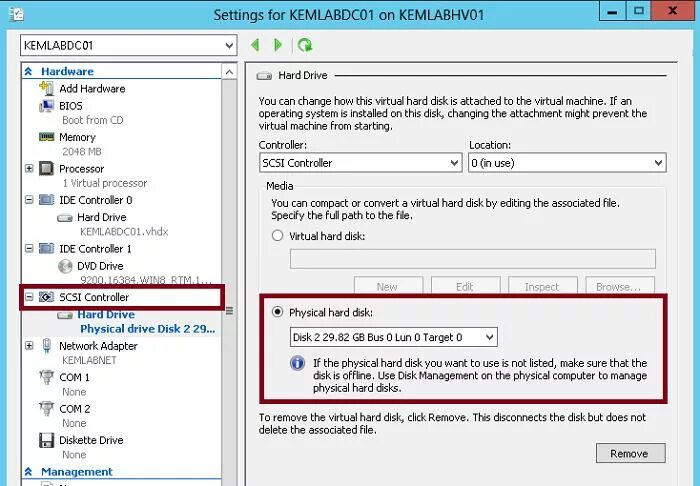Click the New button
Image resolution: width=700 pixels, height=486 pixels.
[x=388, y=286]
